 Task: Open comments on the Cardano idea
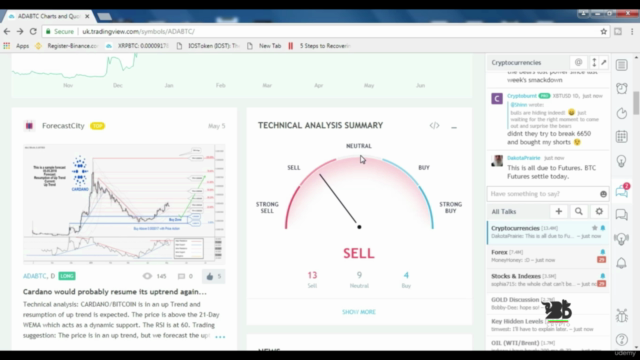[185, 276]
